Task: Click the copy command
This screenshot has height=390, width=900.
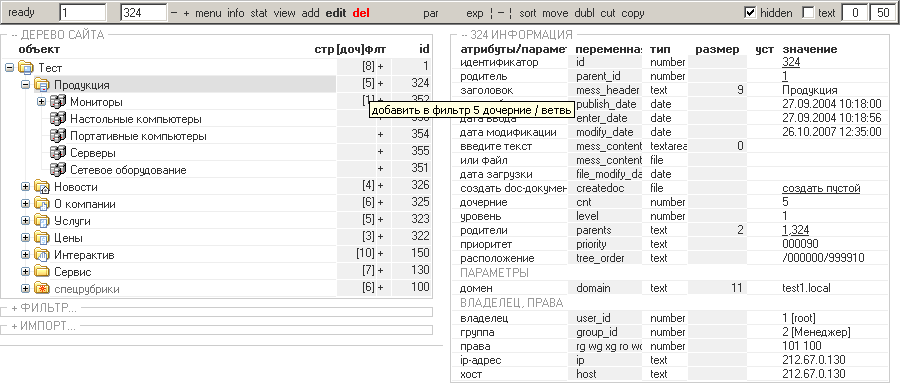Action: (633, 13)
